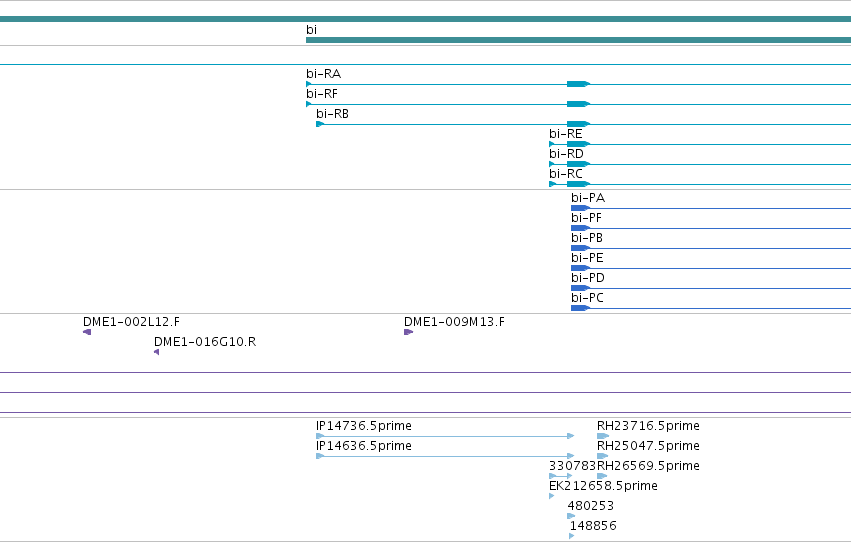The image size is (851, 542).
Task: Select the bi-PE protein label
Action: pos(587,258)
